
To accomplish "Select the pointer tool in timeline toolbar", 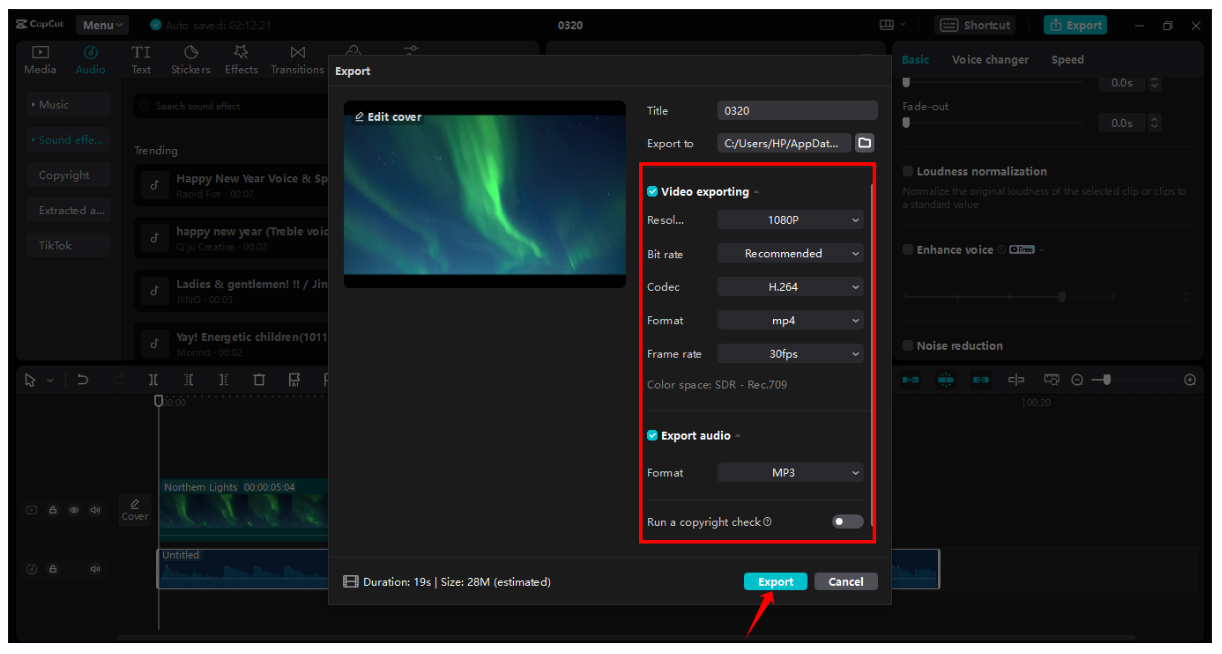I will pos(30,380).
